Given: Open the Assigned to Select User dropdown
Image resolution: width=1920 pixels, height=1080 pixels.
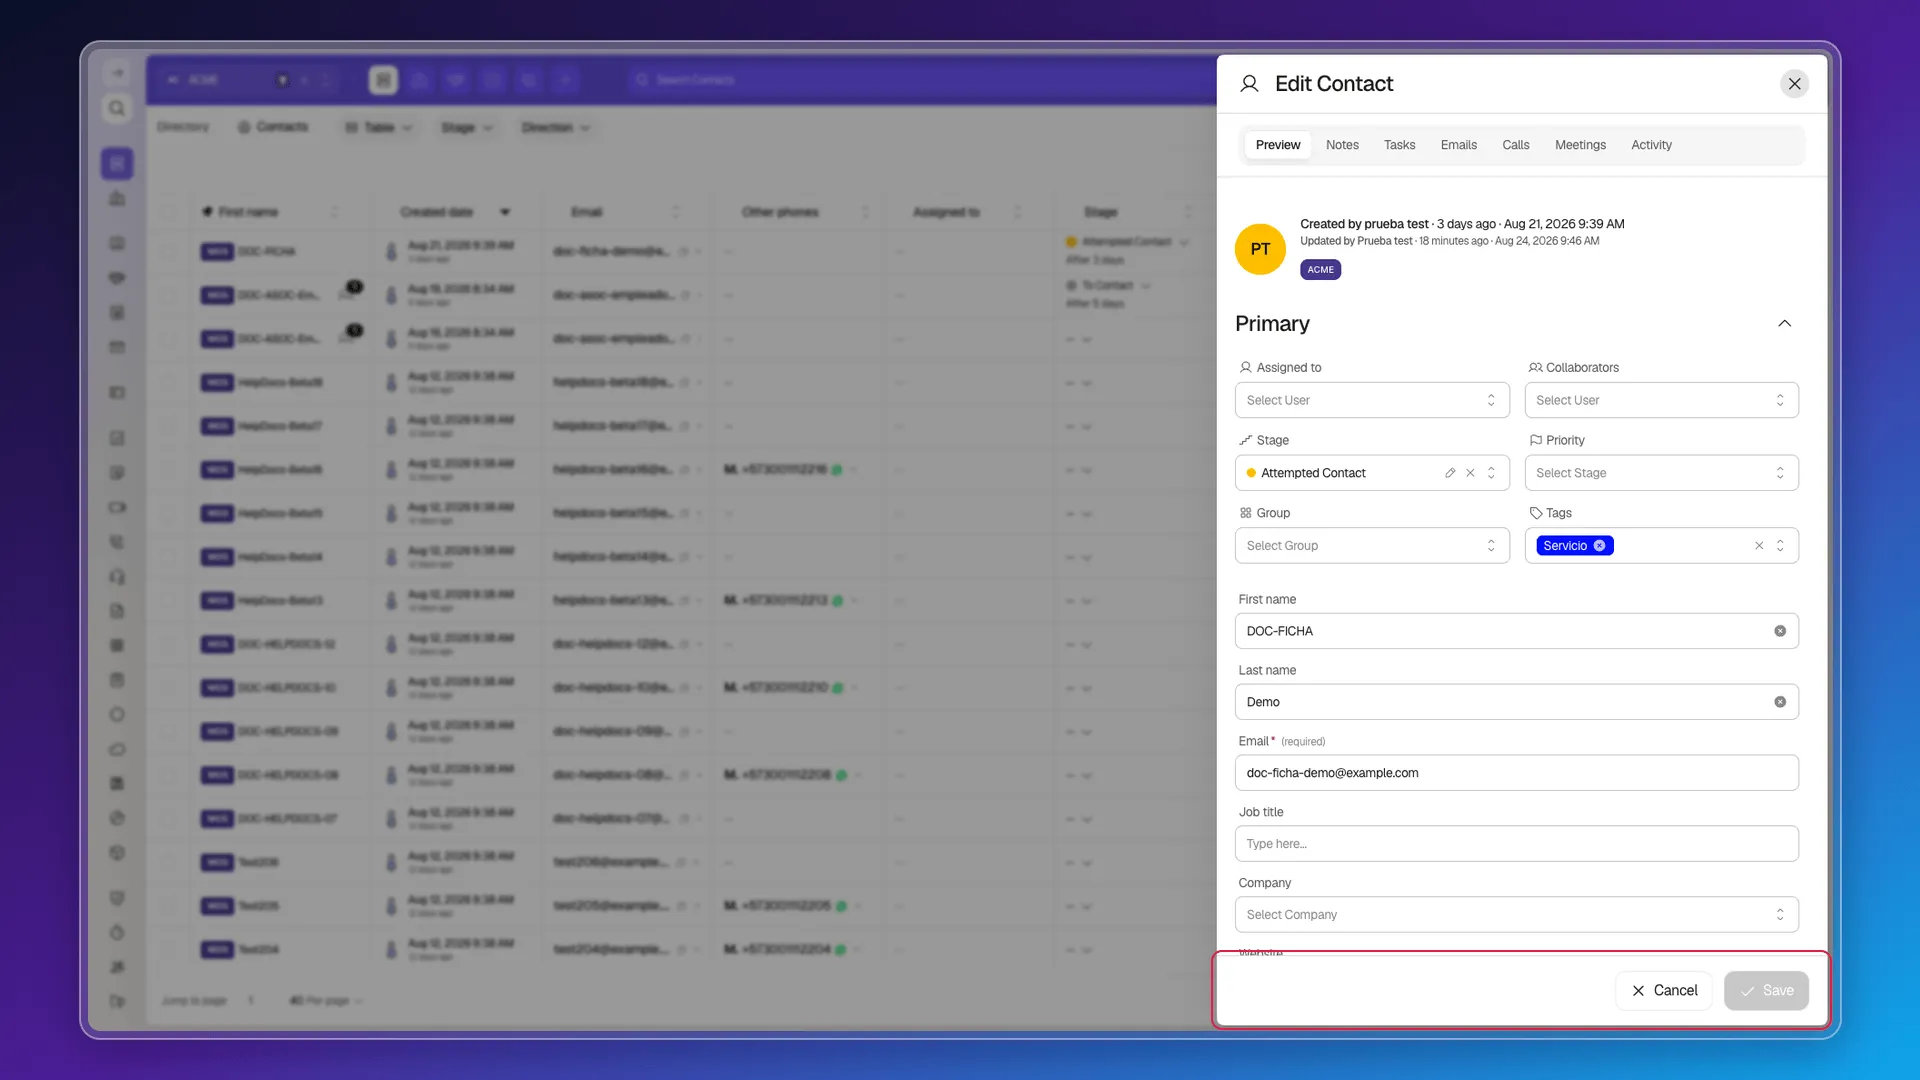Looking at the screenshot, I should (x=1372, y=400).
